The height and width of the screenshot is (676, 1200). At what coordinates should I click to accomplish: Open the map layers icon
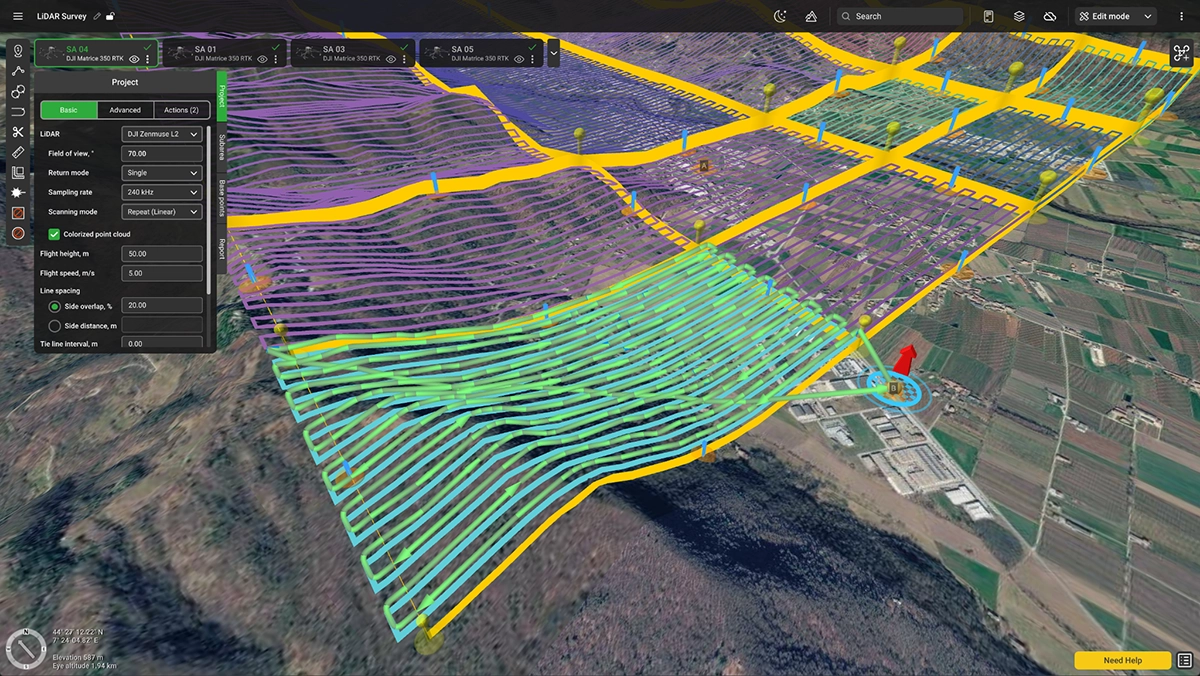(1019, 16)
